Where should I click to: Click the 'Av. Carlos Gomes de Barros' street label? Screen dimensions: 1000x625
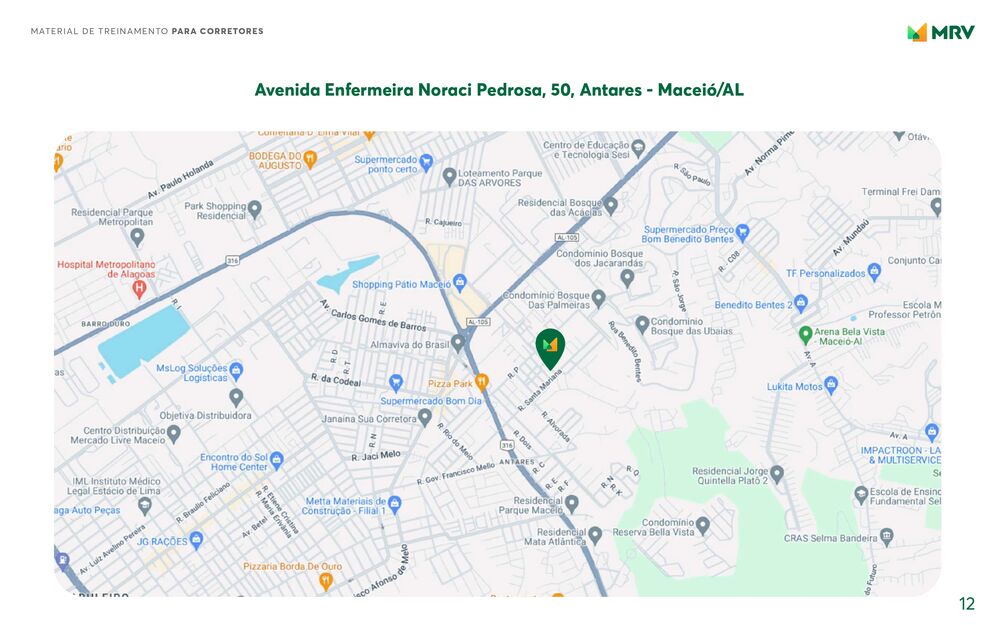372,315
